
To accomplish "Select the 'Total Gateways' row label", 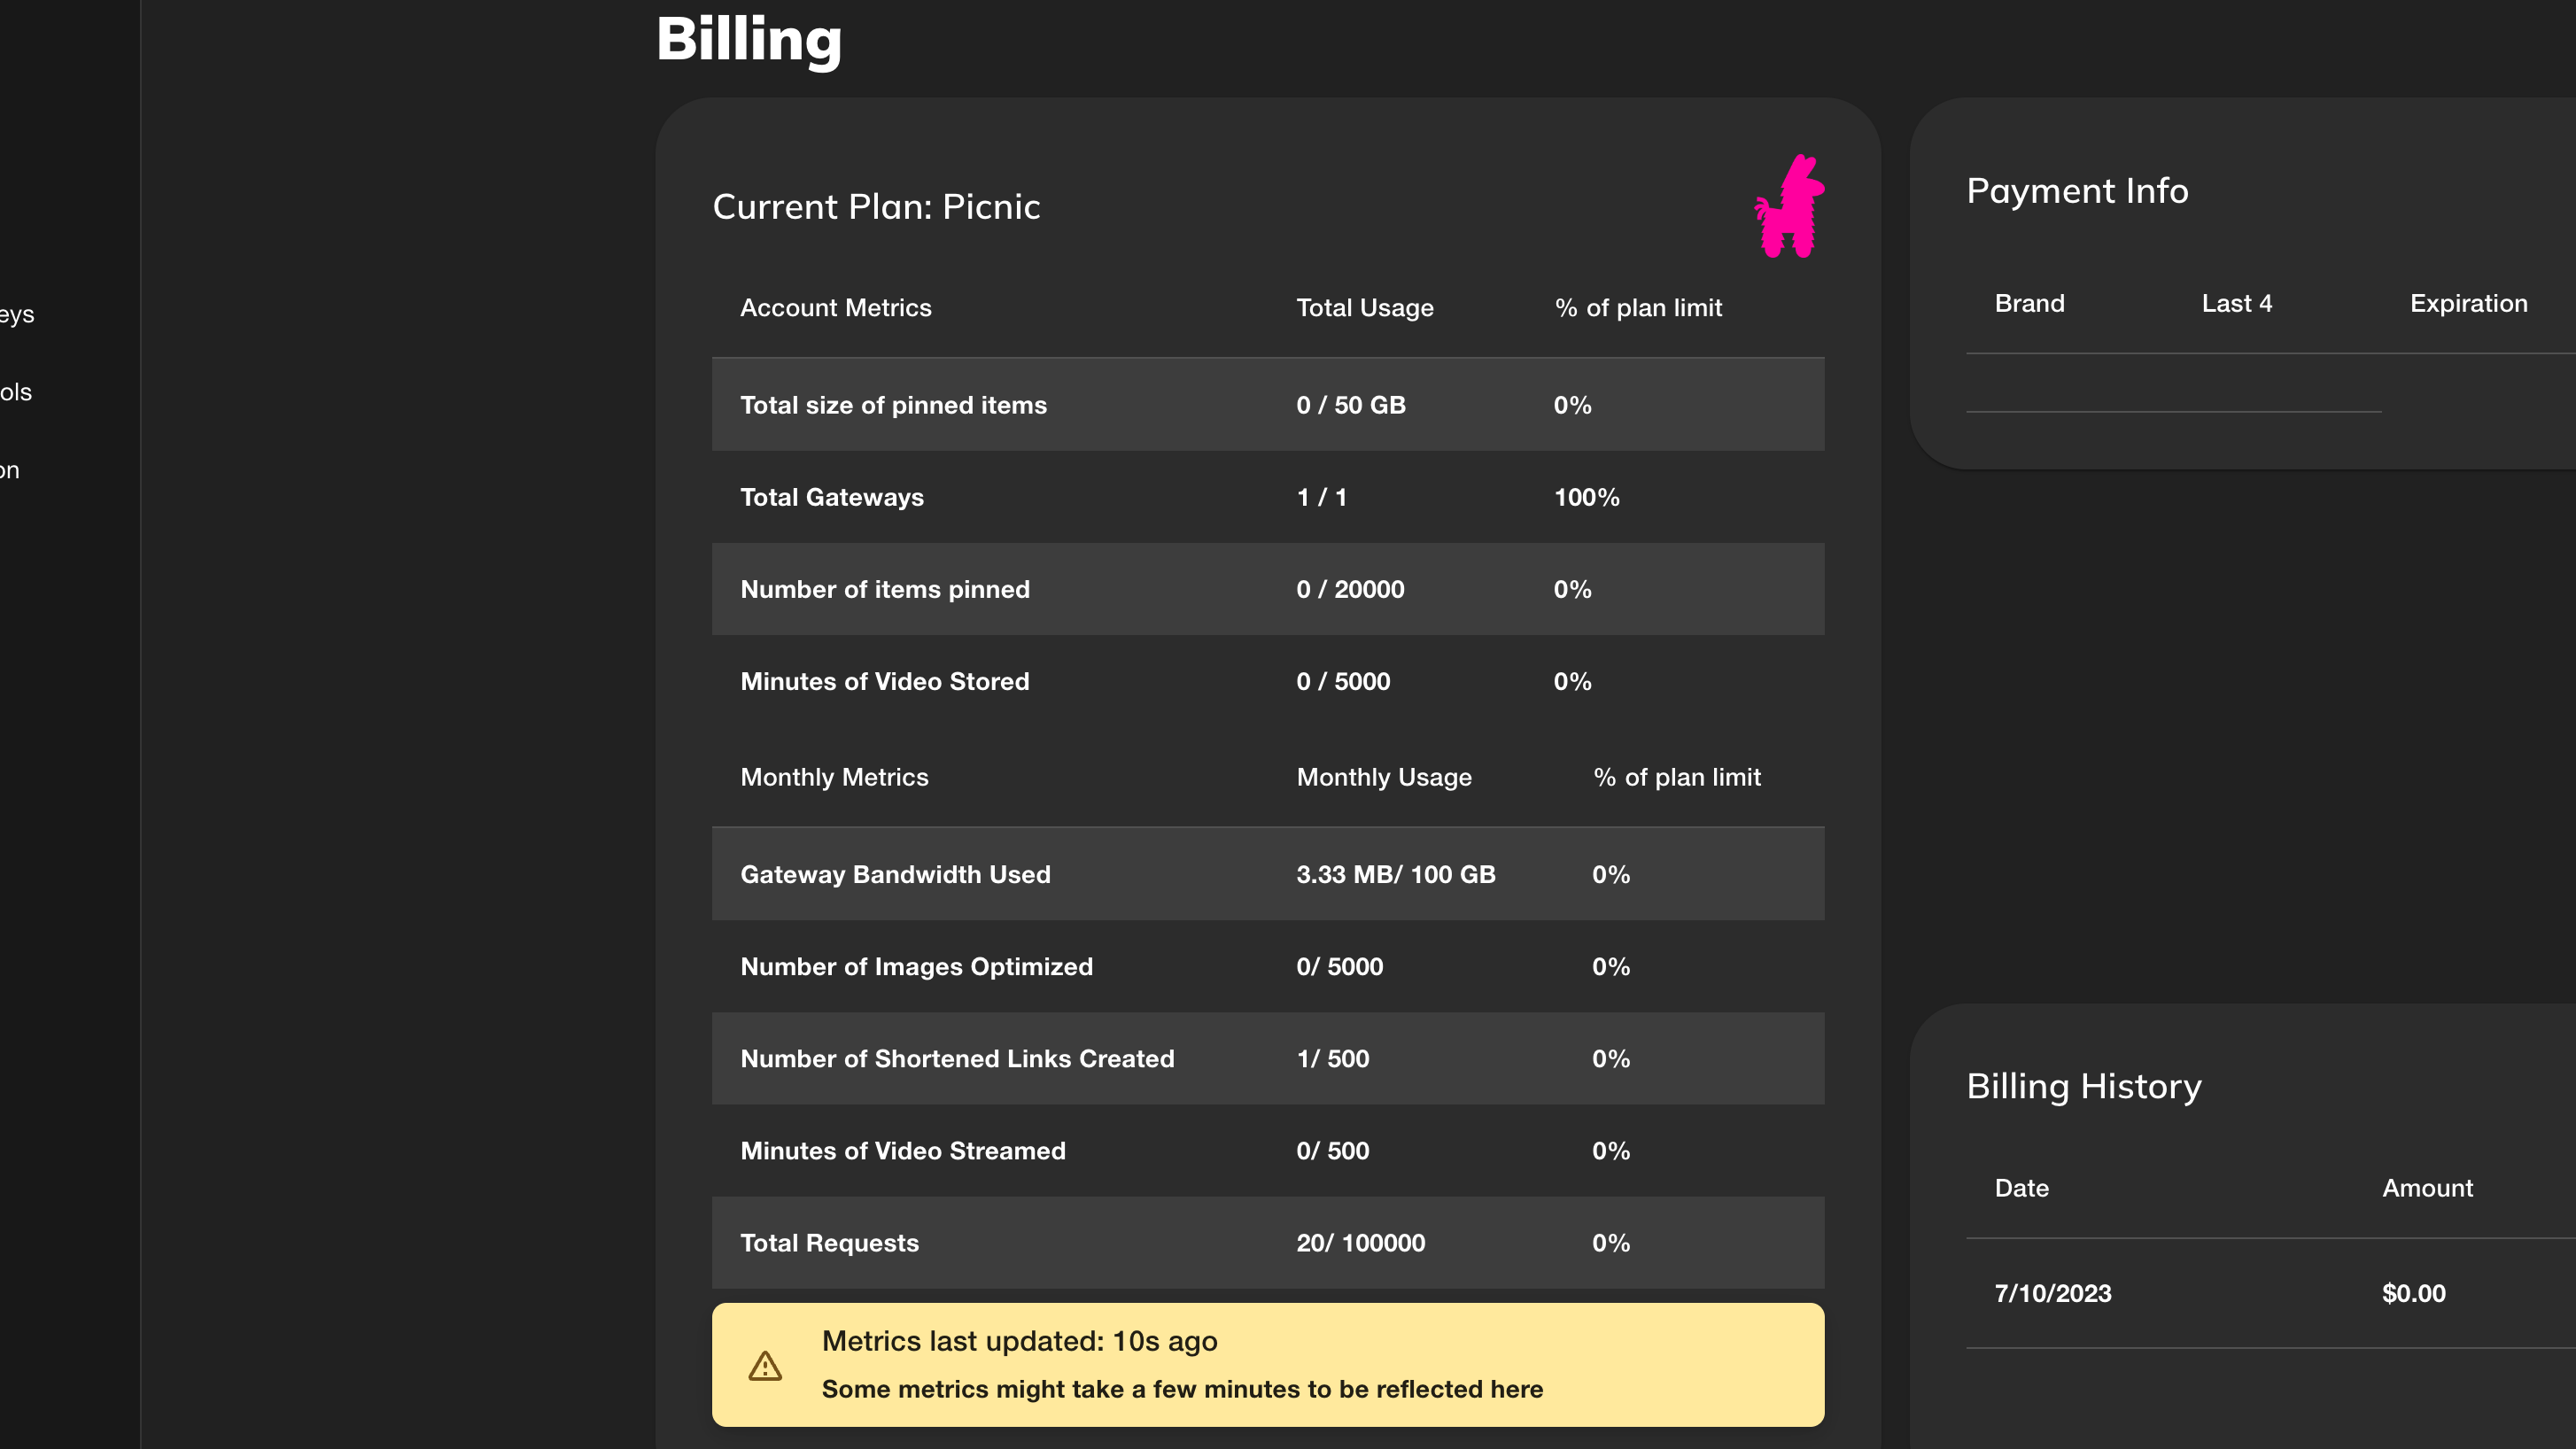I will (832, 497).
